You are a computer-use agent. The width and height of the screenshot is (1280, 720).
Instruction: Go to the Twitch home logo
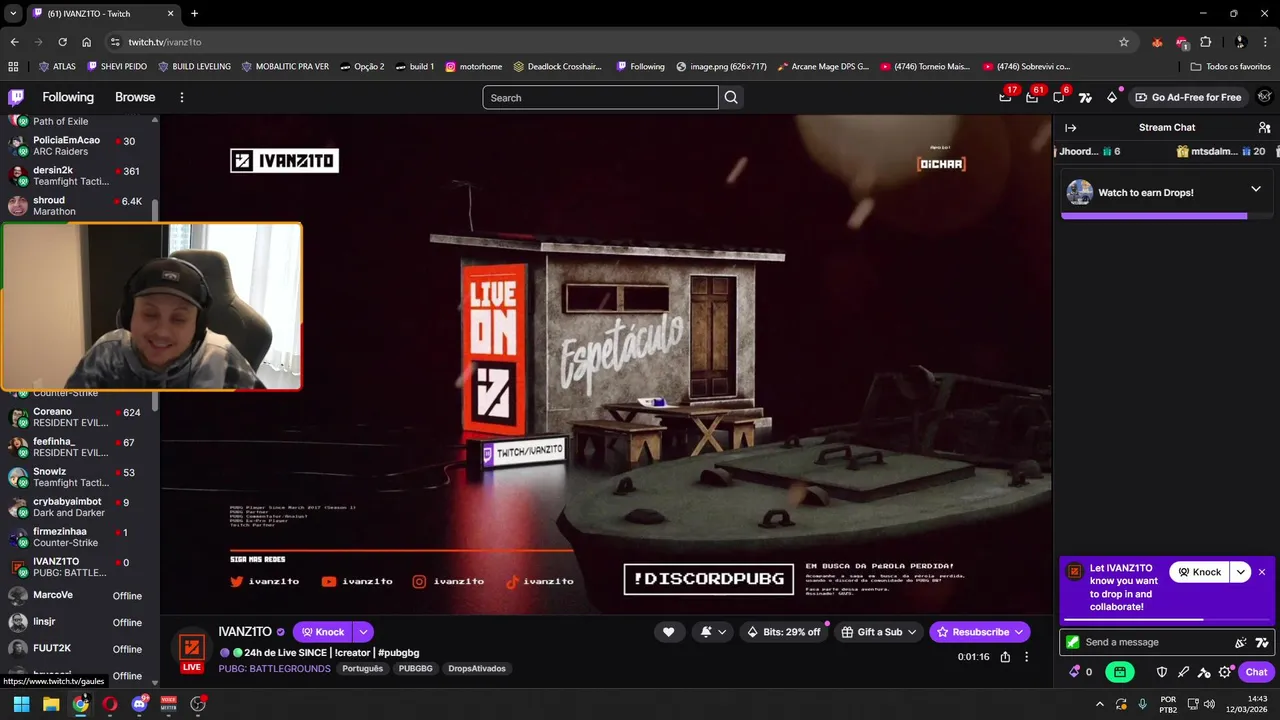(x=16, y=97)
